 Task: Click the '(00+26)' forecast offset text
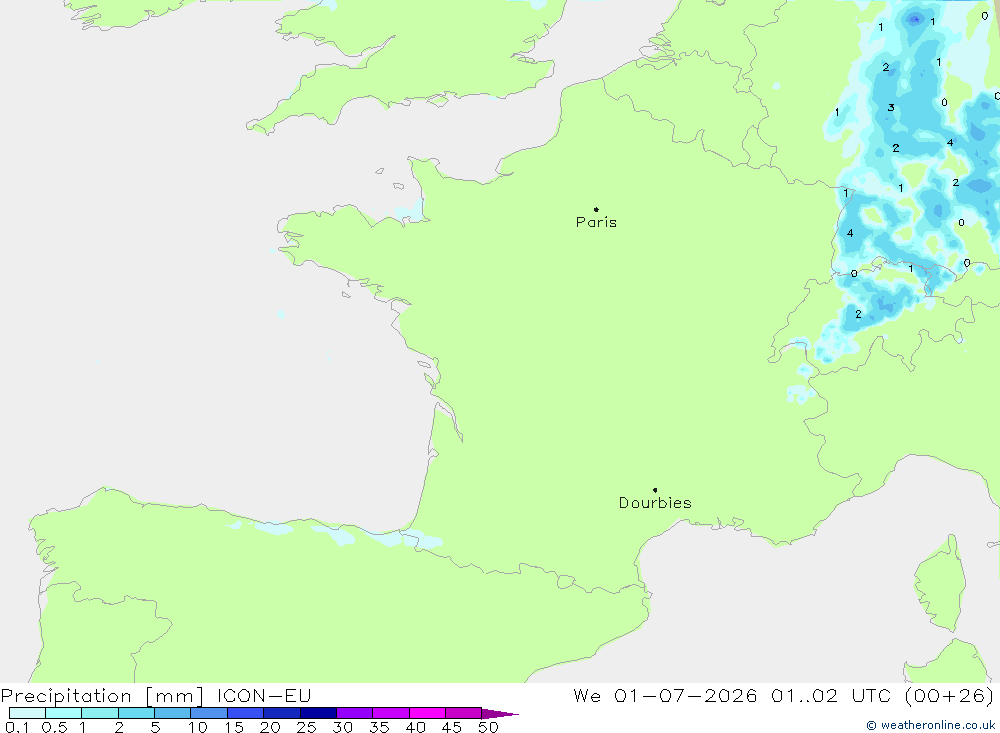[x=949, y=695]
